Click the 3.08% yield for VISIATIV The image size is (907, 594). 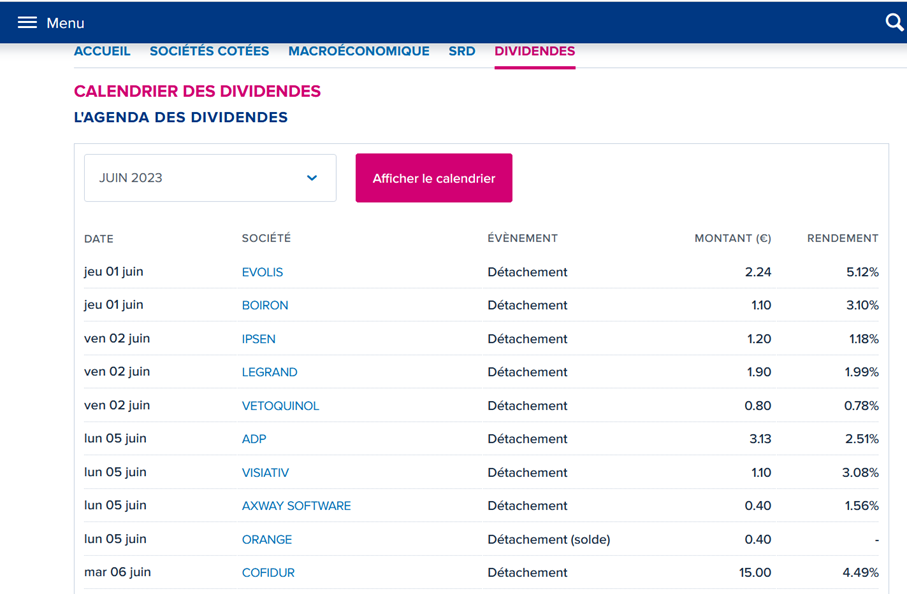click(860, 473)
